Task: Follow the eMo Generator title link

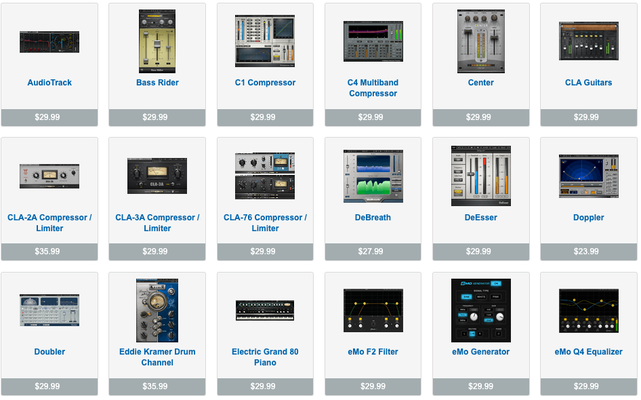Action: [481, 352]
